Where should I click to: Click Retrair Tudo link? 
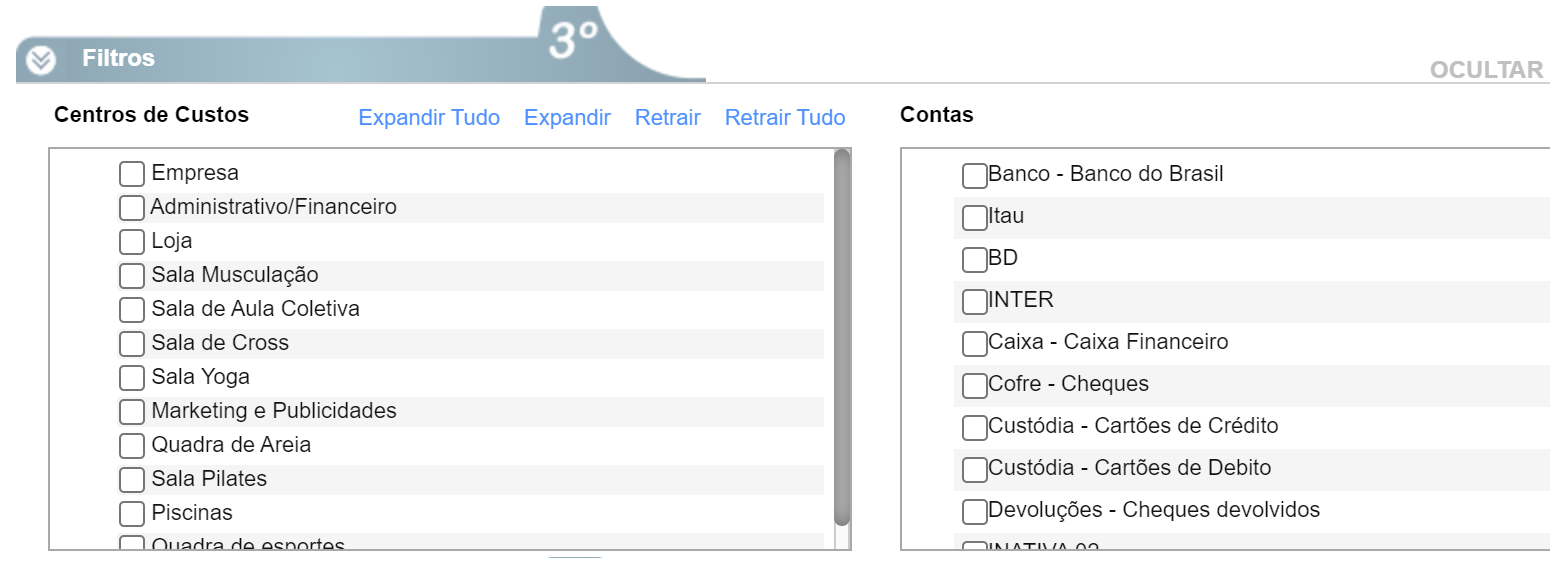click(x=785, y=118)
